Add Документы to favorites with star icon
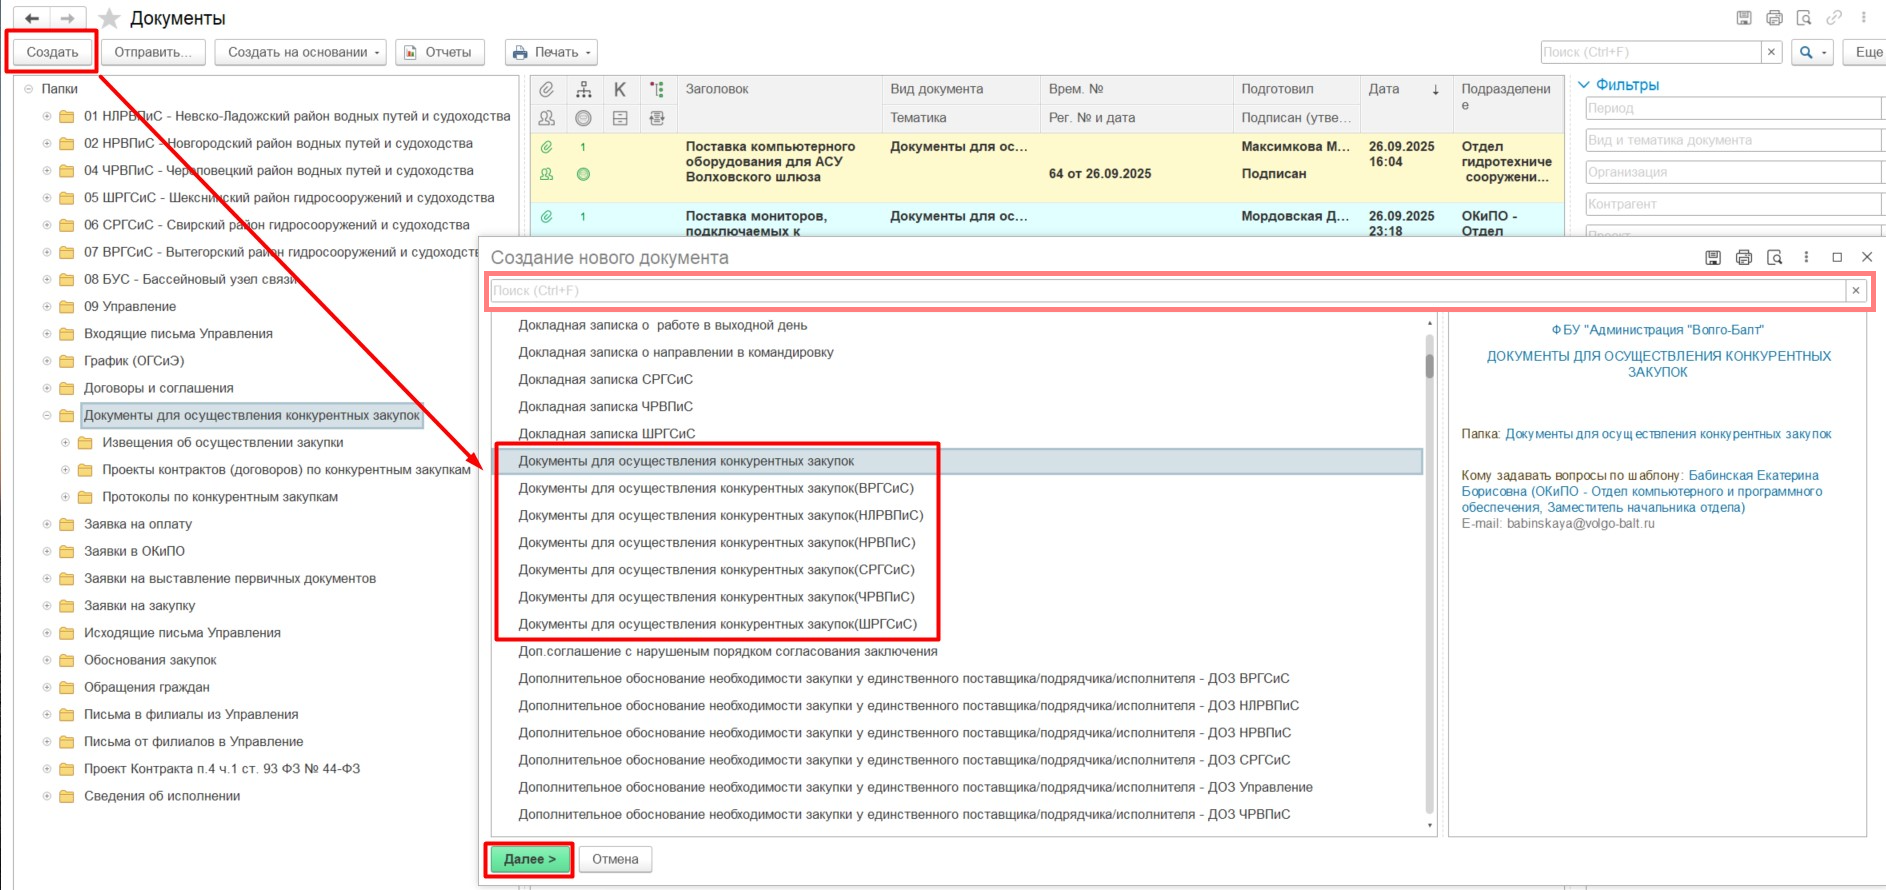 coord(110,18)
